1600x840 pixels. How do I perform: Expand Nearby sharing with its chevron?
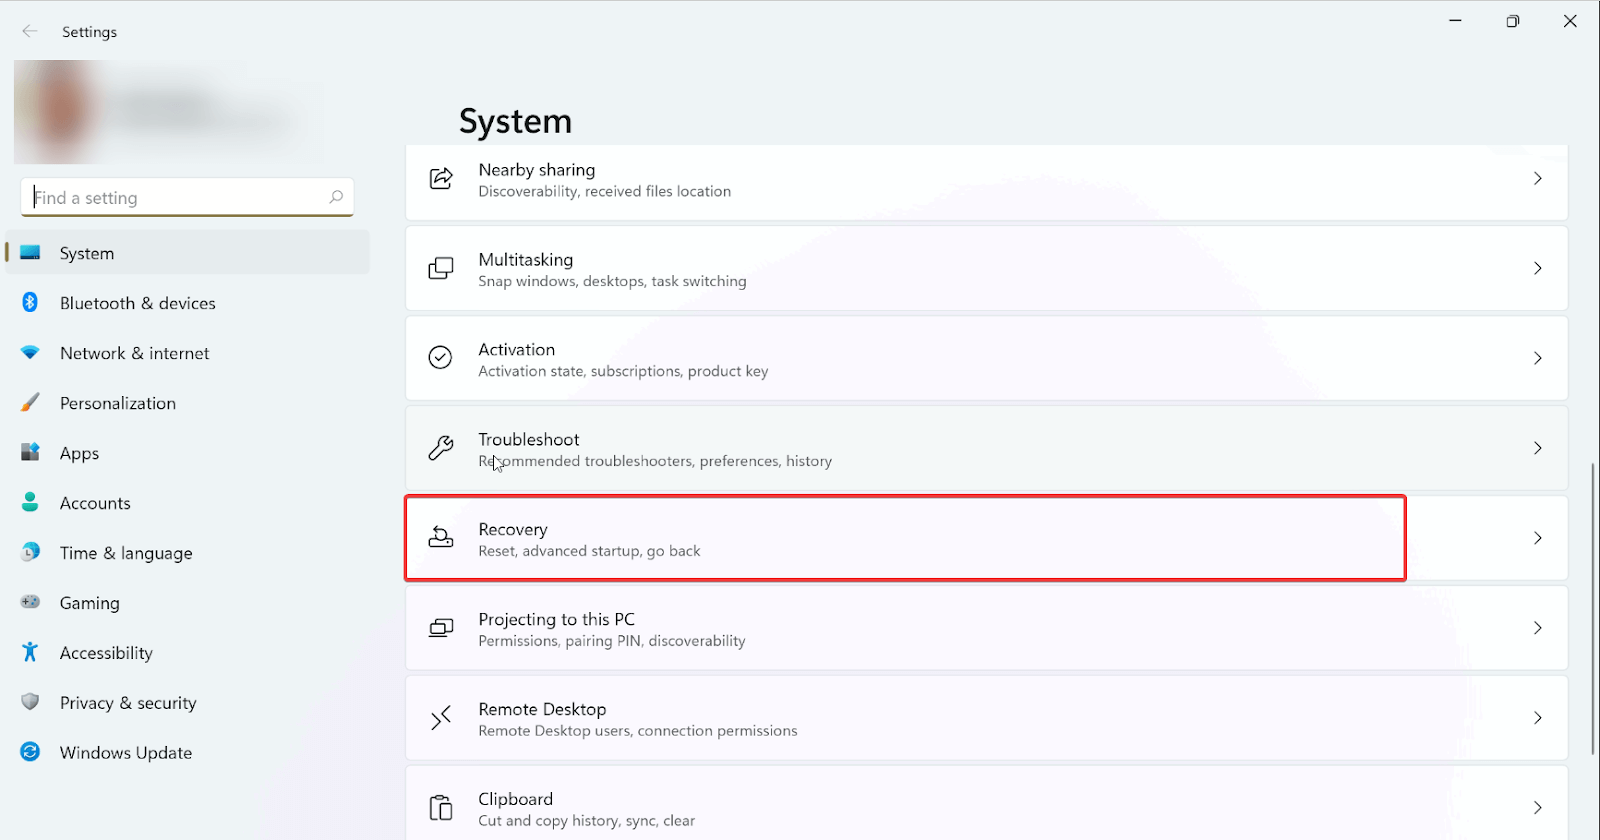coord(1537,178)
